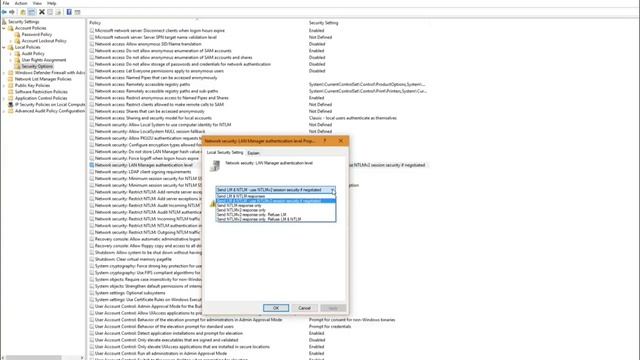Click 'Classic - local users authenticate as themselves' value
640x360 pixels.
353,118
